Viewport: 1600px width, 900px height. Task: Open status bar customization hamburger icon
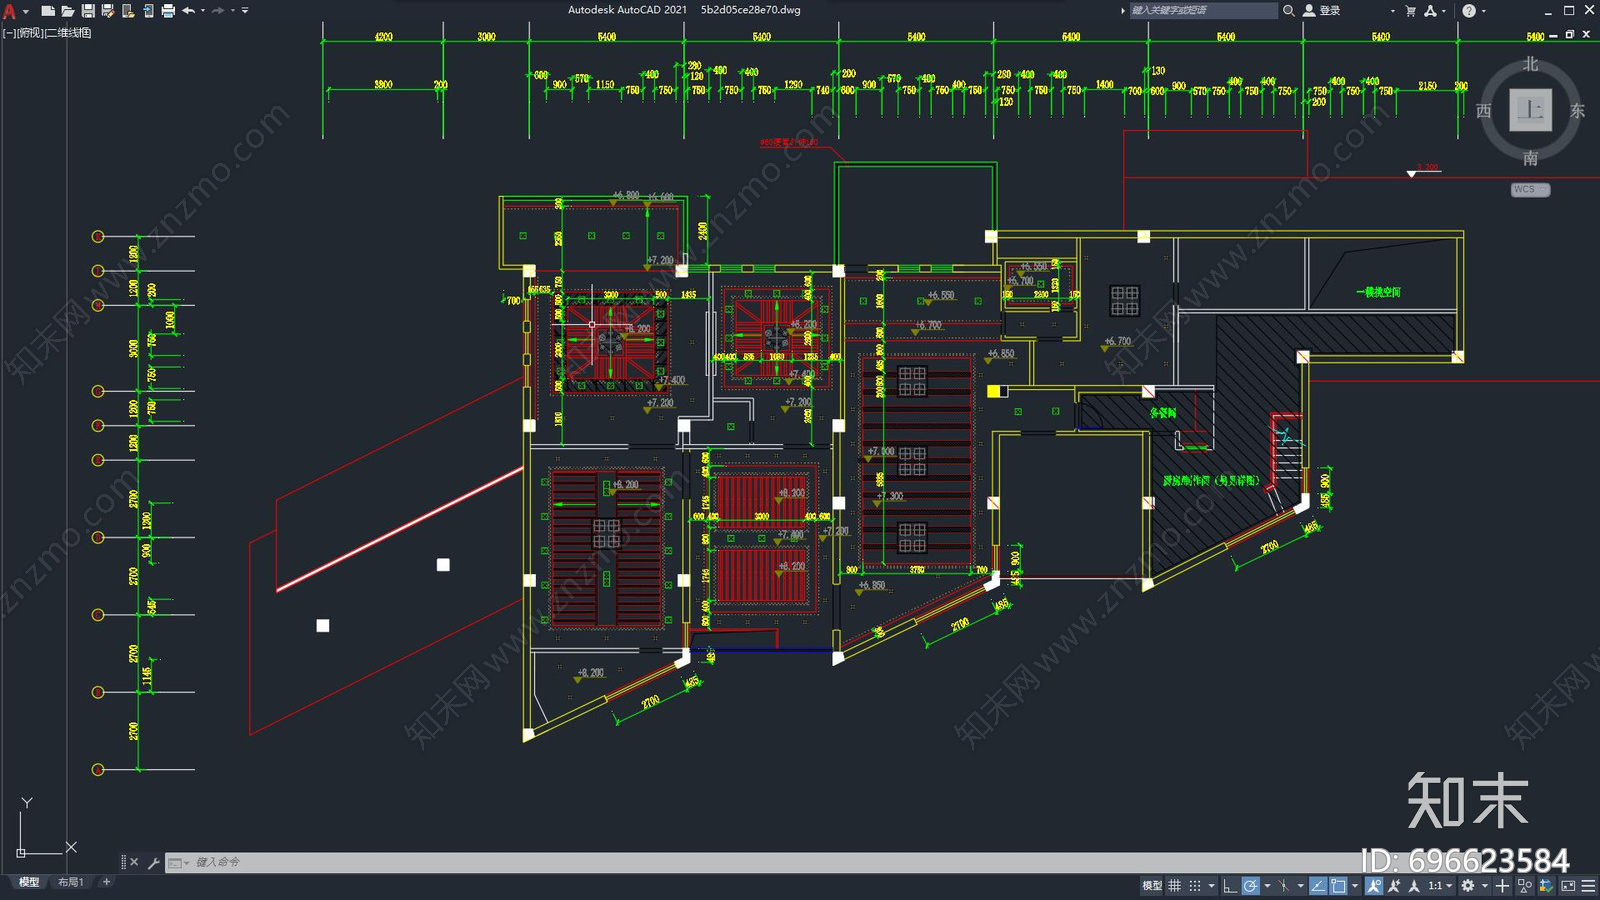1588,886
